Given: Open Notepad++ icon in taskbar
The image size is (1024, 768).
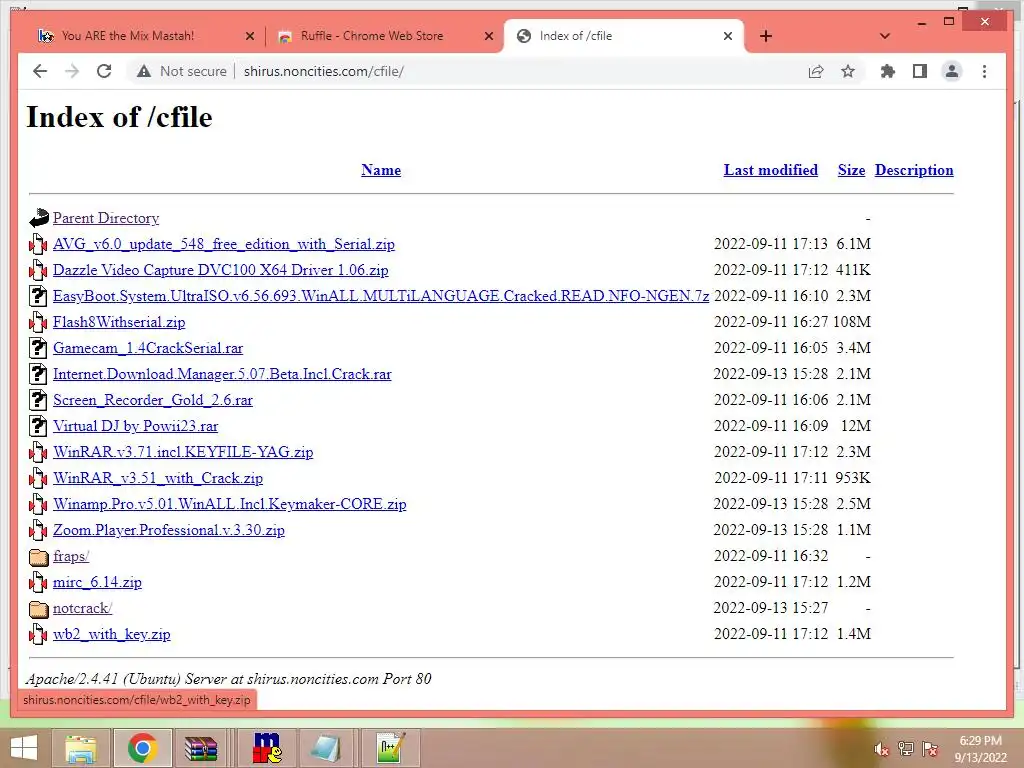Looking at the screenshot, I should 391,748.
